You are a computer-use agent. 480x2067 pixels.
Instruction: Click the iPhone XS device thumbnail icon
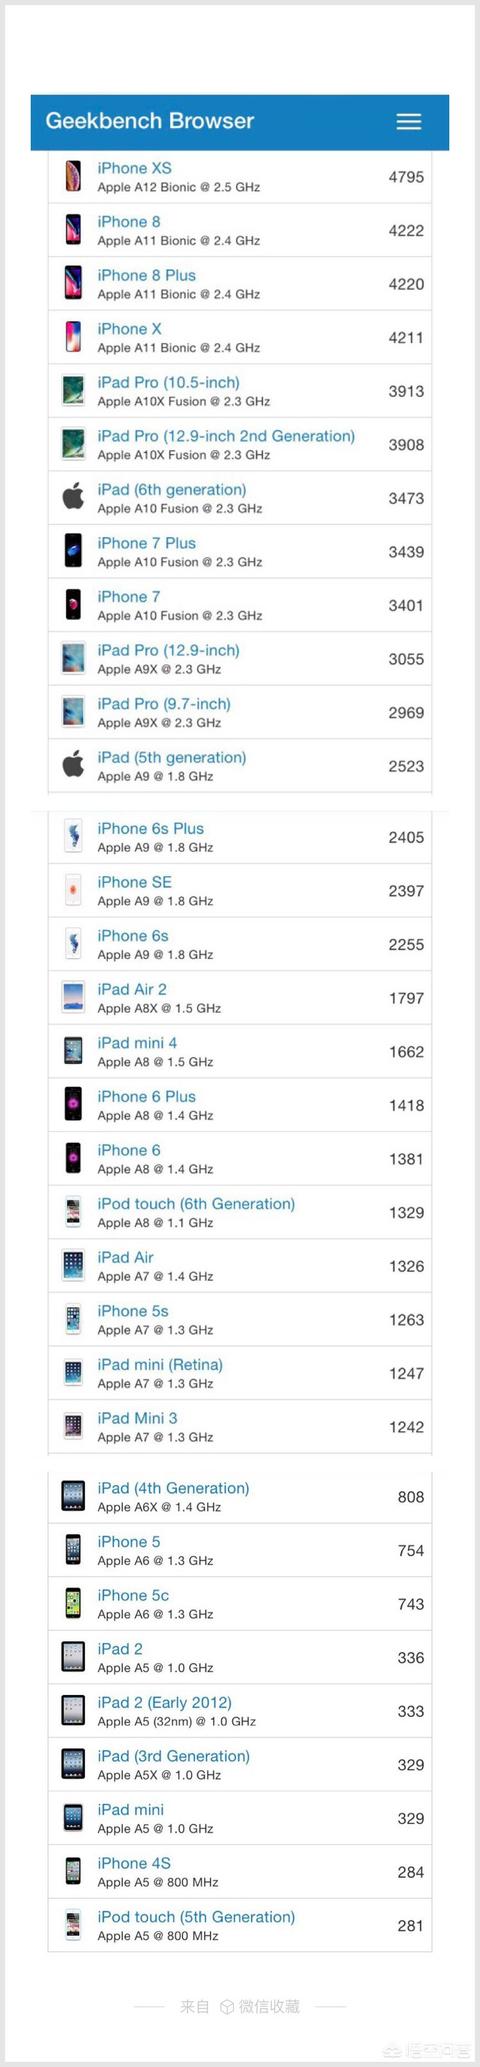pos(73,177)
